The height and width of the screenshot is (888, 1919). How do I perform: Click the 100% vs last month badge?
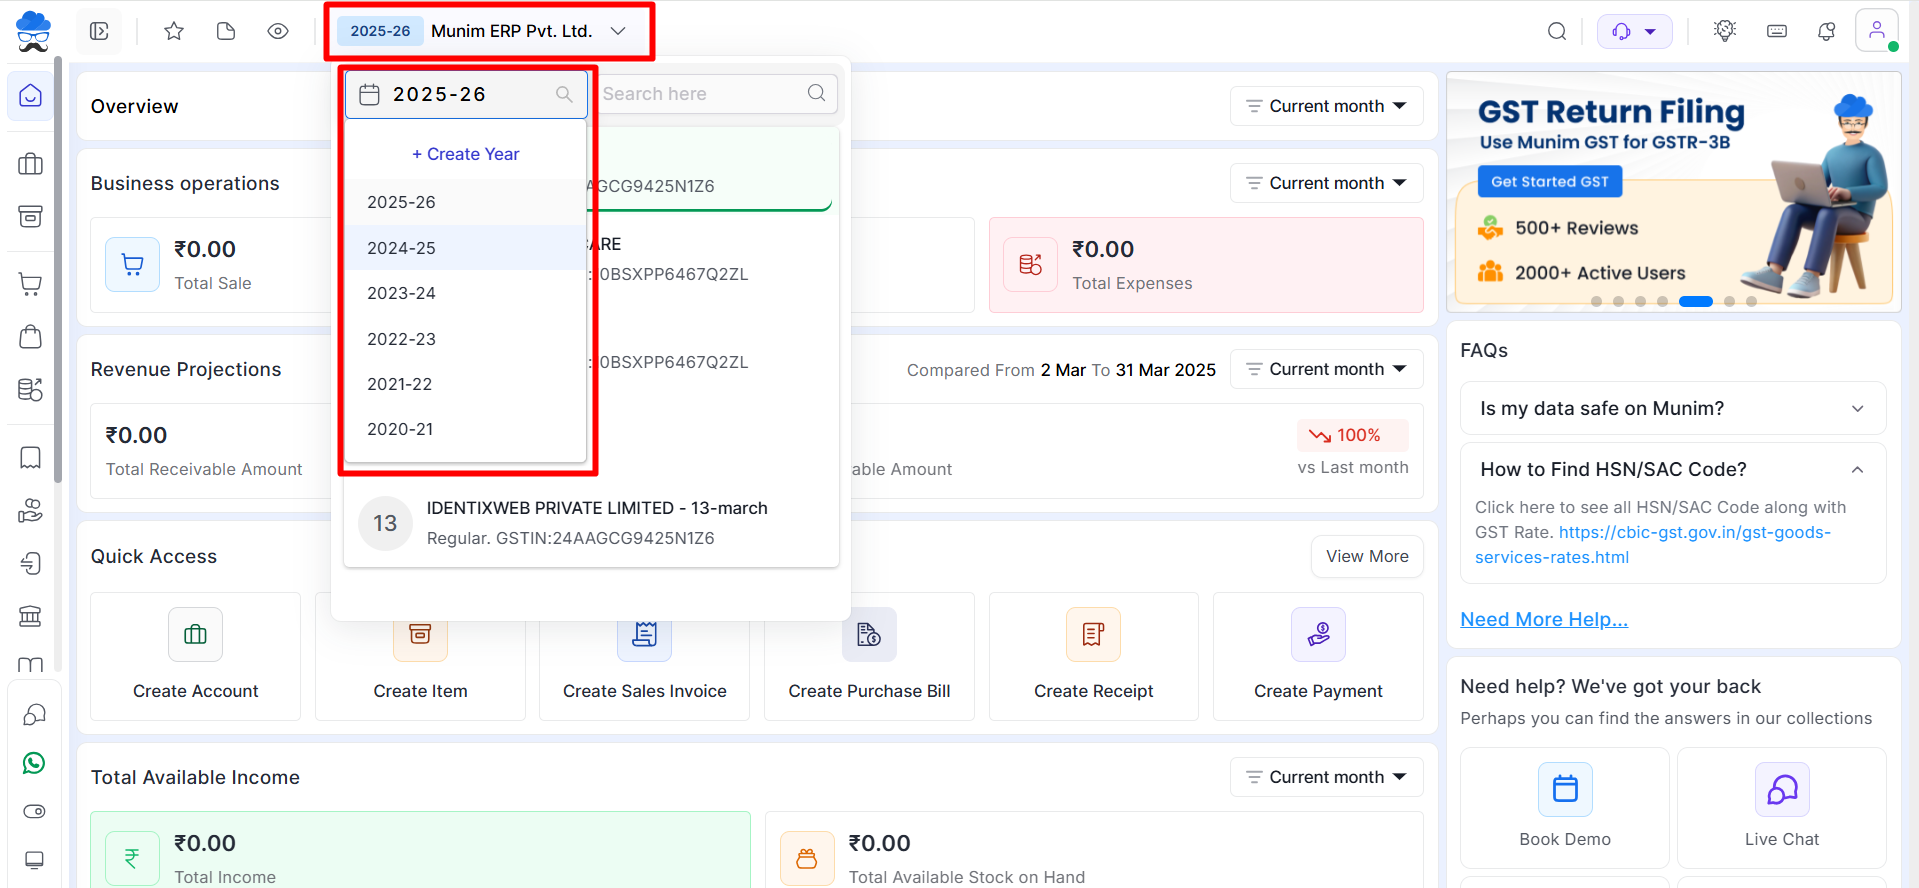[1353, 435]
